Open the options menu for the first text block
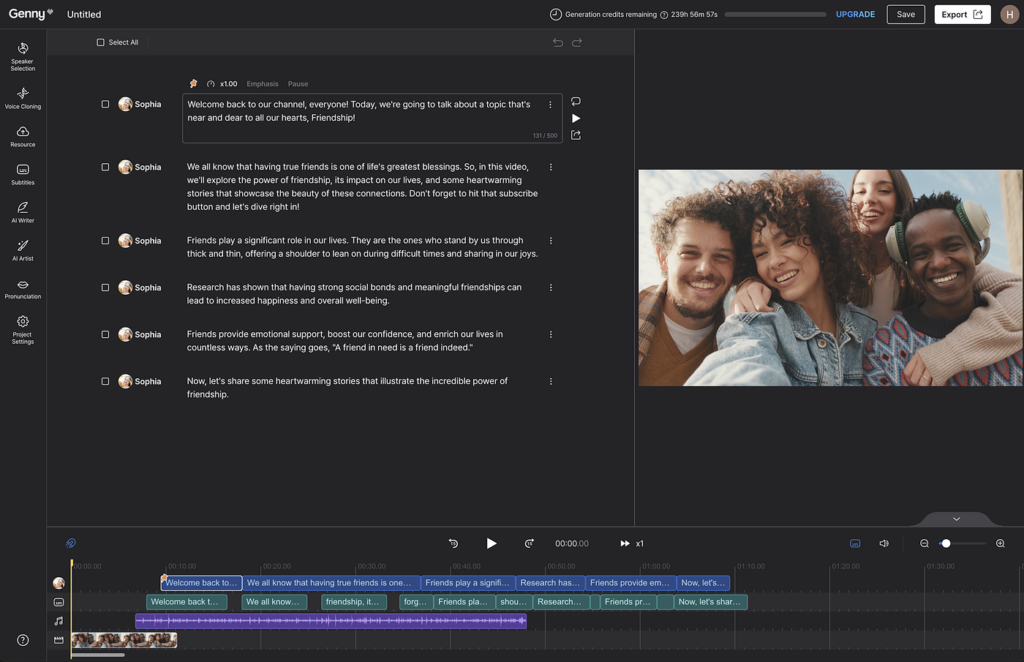This screenshot has height=662, width=1024. (551, 103)
